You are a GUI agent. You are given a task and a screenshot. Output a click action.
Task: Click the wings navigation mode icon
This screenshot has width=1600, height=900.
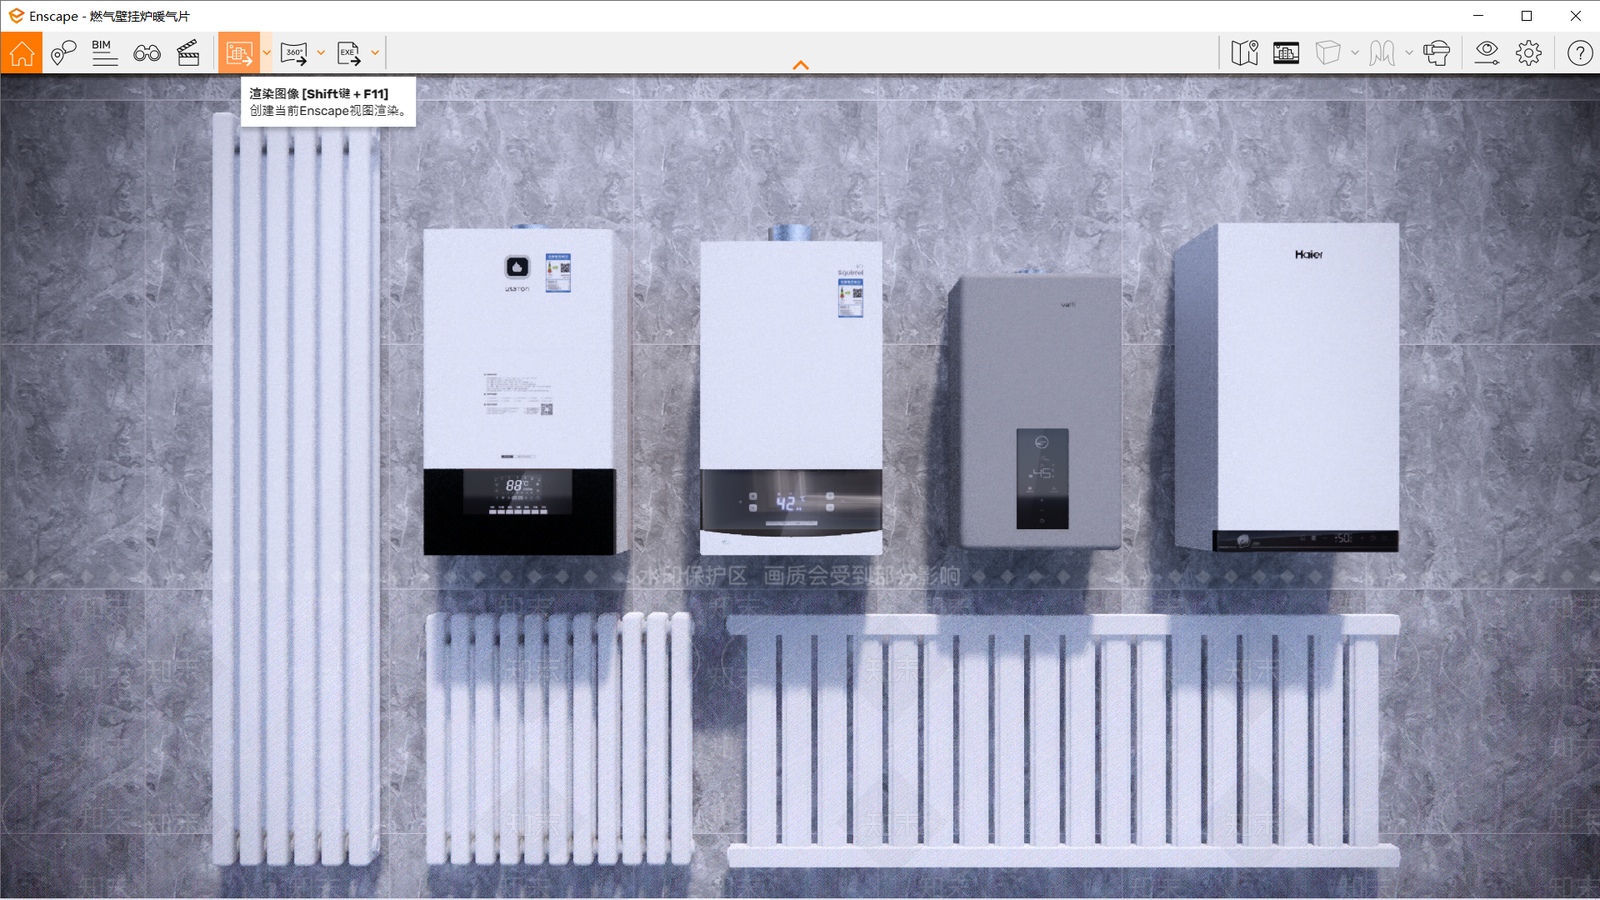(x=1382, y=53)
